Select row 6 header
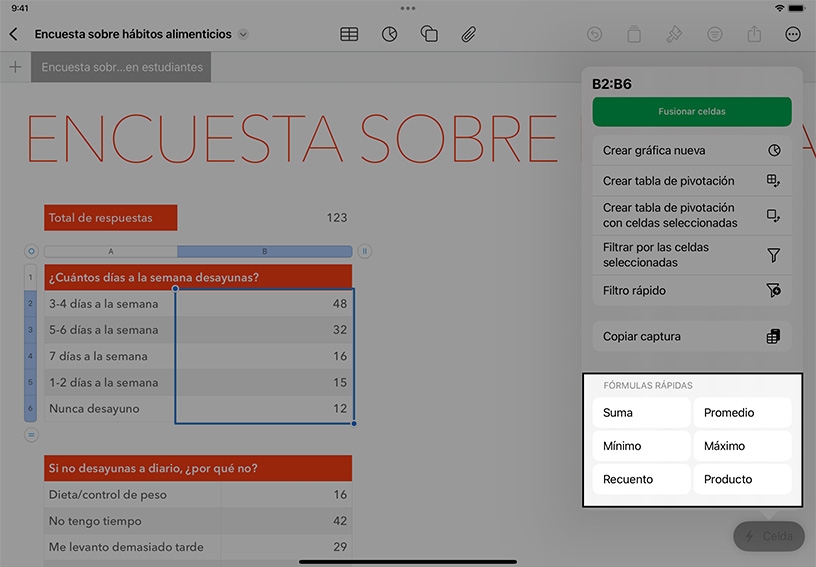 click(30, 408)
